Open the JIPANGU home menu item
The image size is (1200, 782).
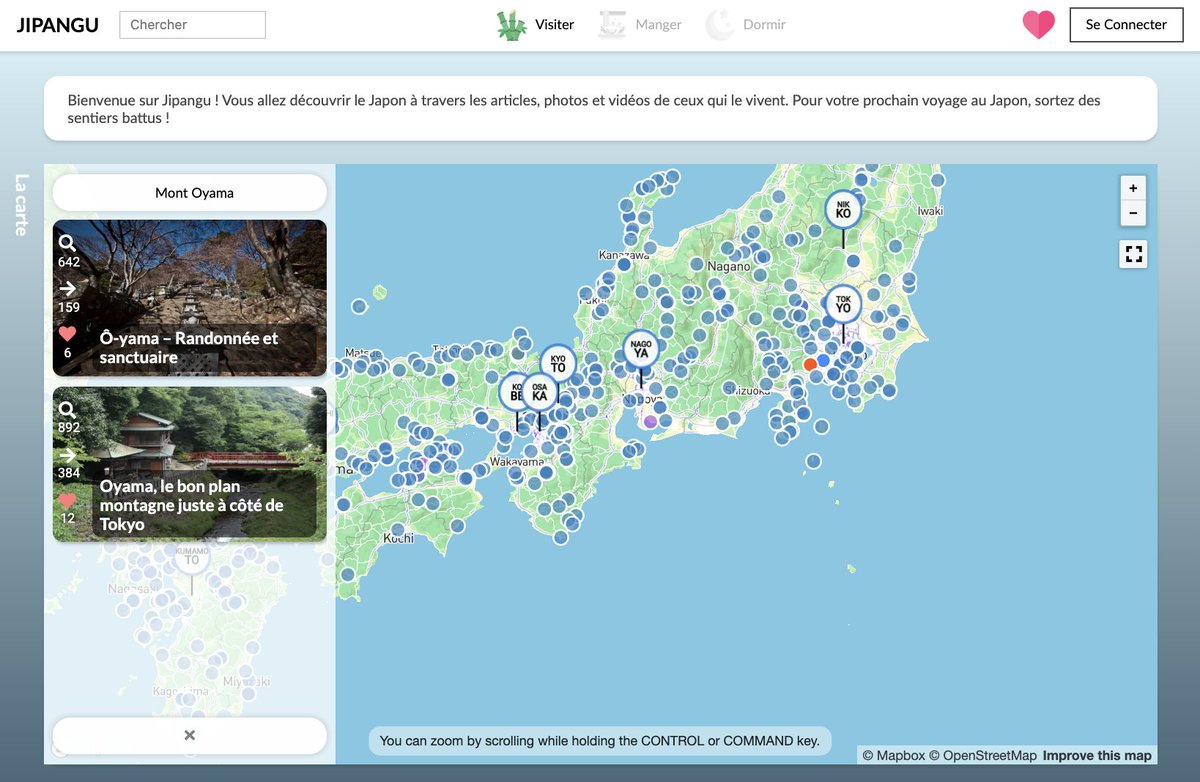57,24
